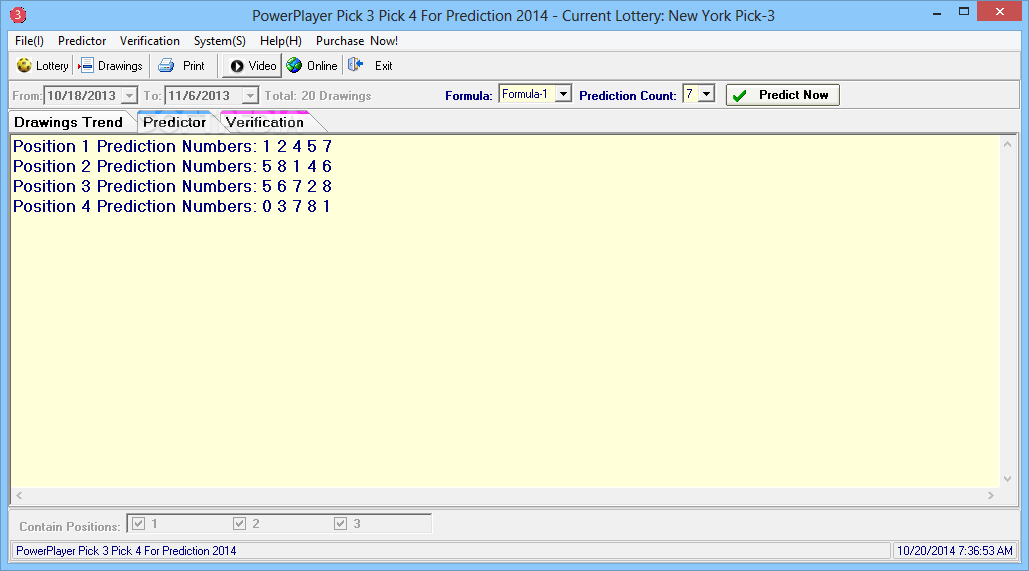Expand the To date dropdown
1029x571 pixels.
[x=250, y=96]
